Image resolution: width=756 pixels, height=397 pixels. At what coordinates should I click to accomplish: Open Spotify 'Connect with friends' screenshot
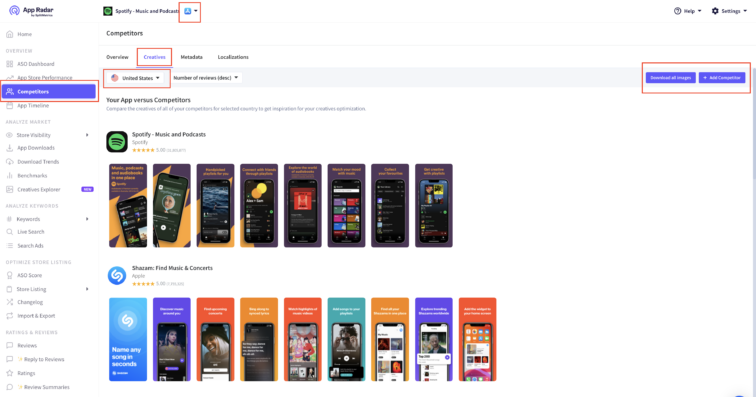coord(259,205)
